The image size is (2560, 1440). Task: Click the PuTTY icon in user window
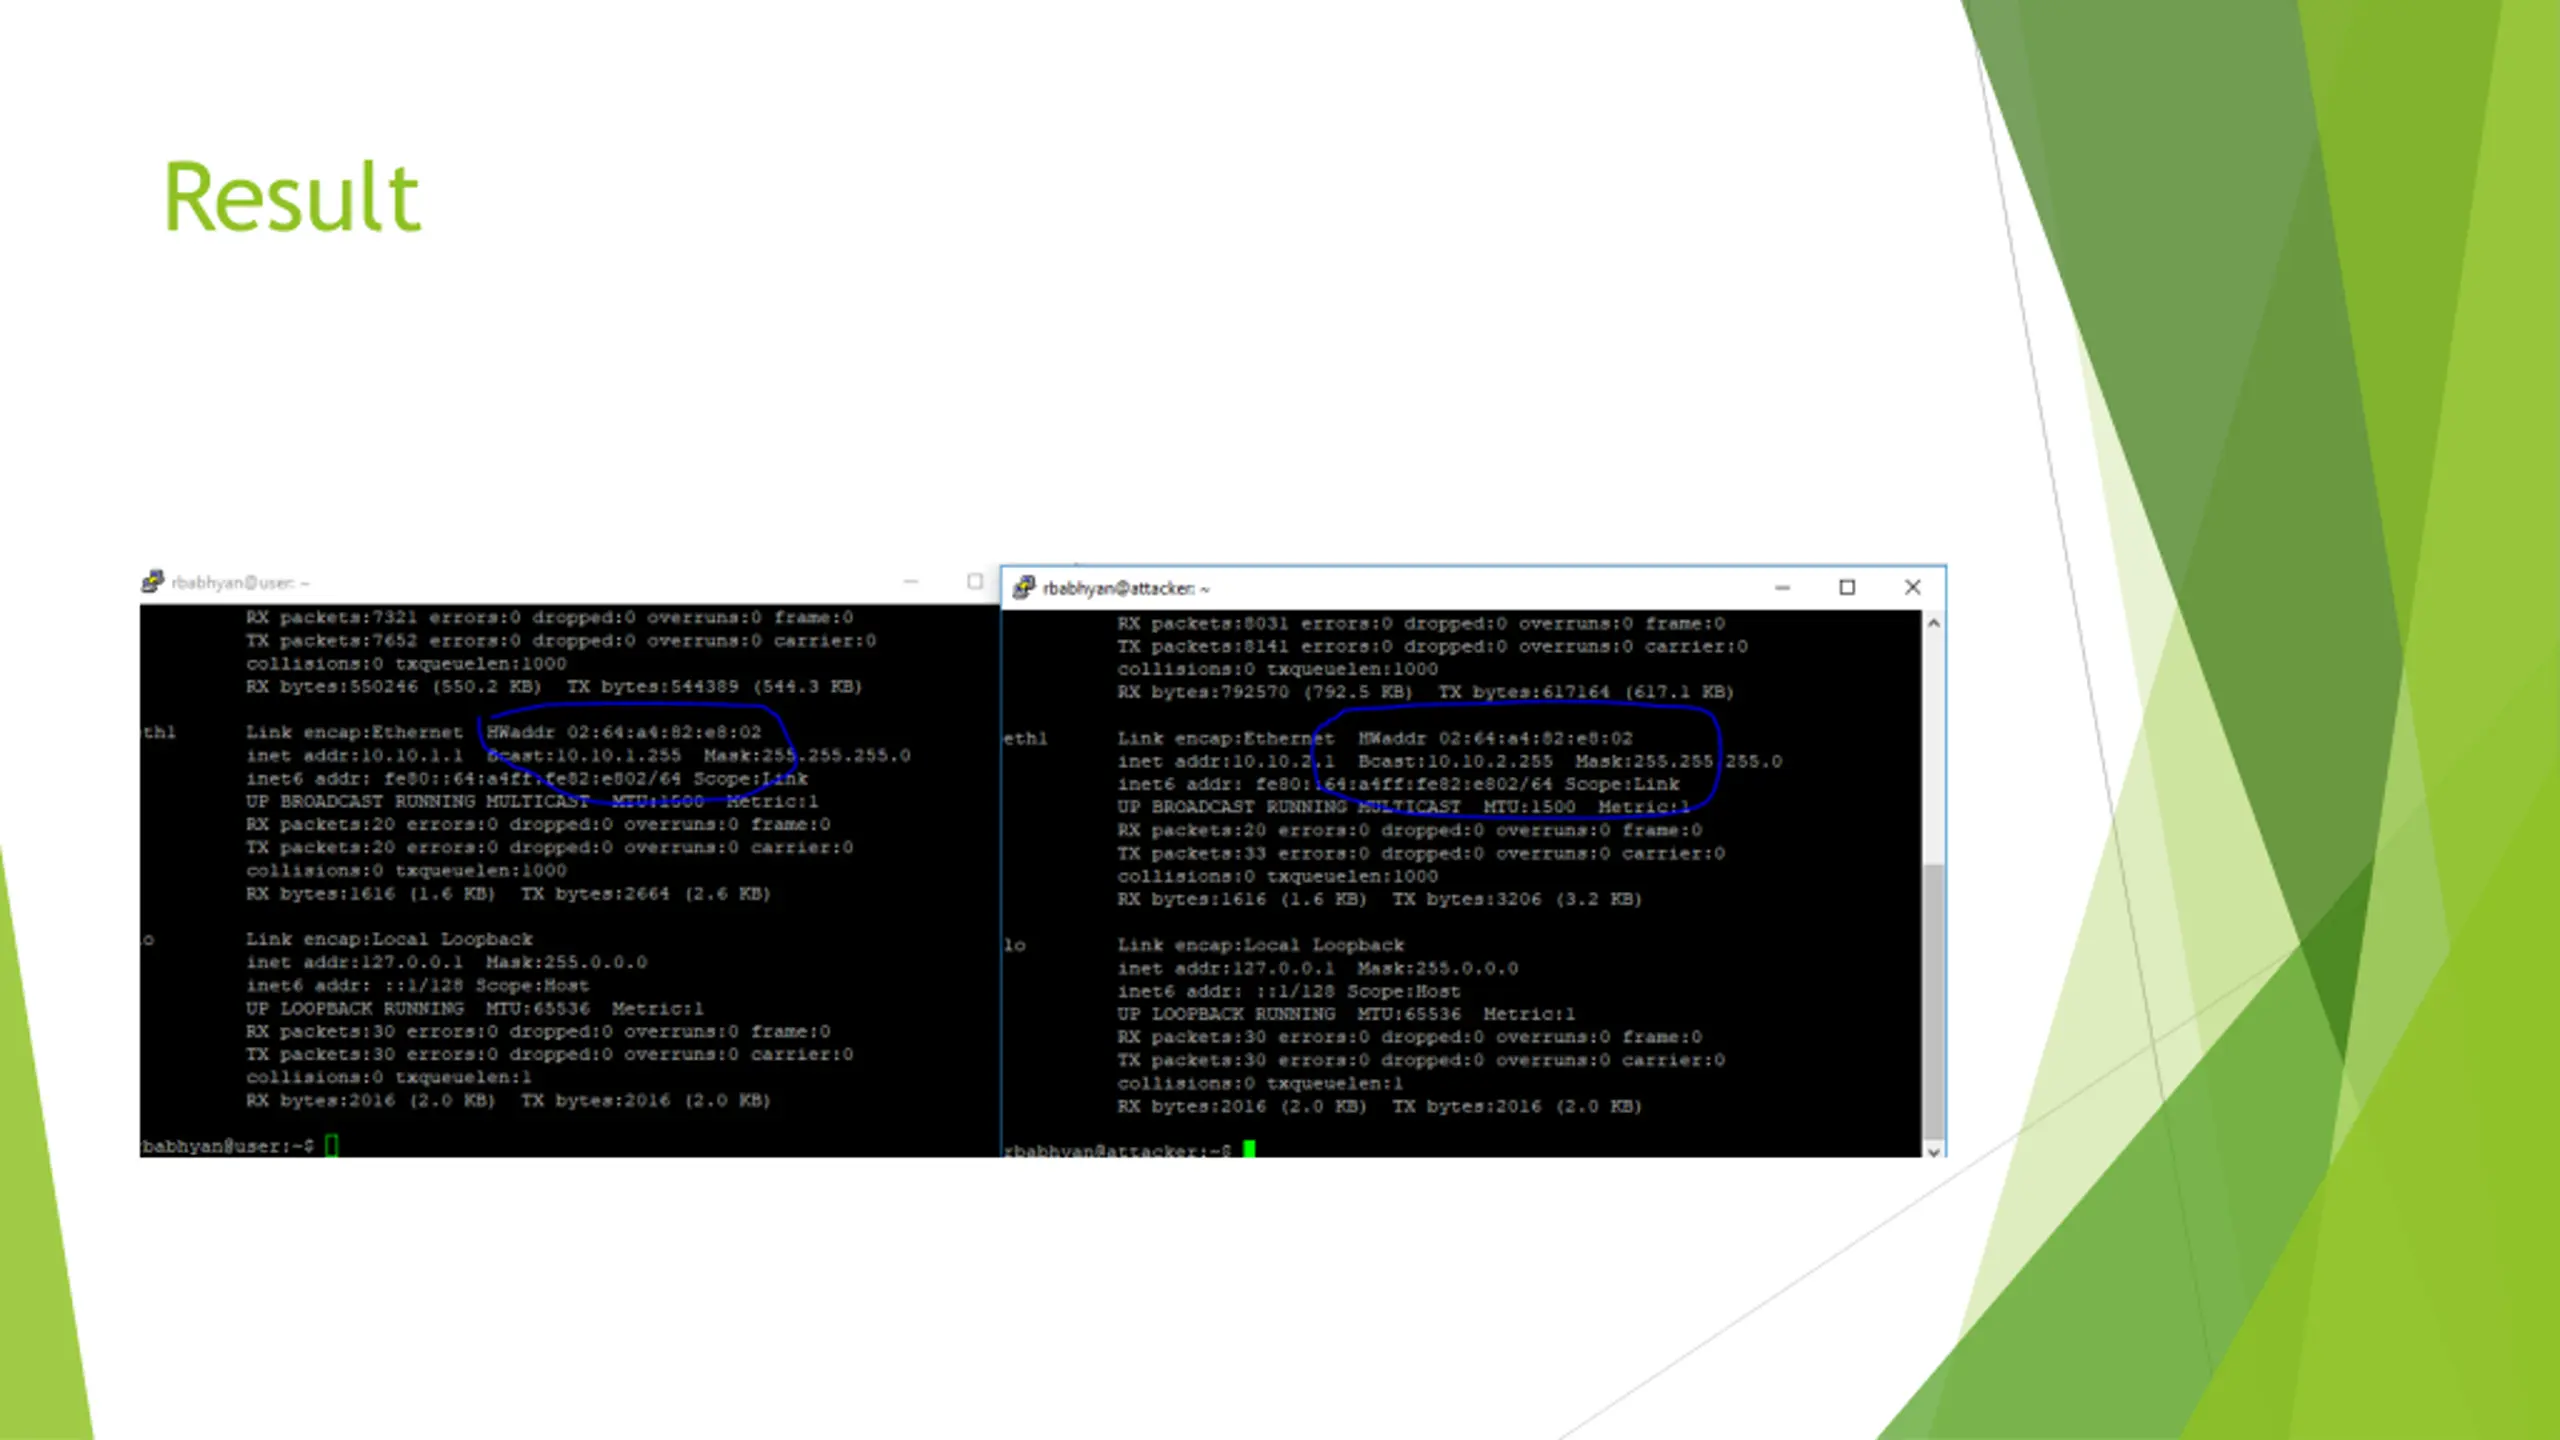click(x=152, y=582)
